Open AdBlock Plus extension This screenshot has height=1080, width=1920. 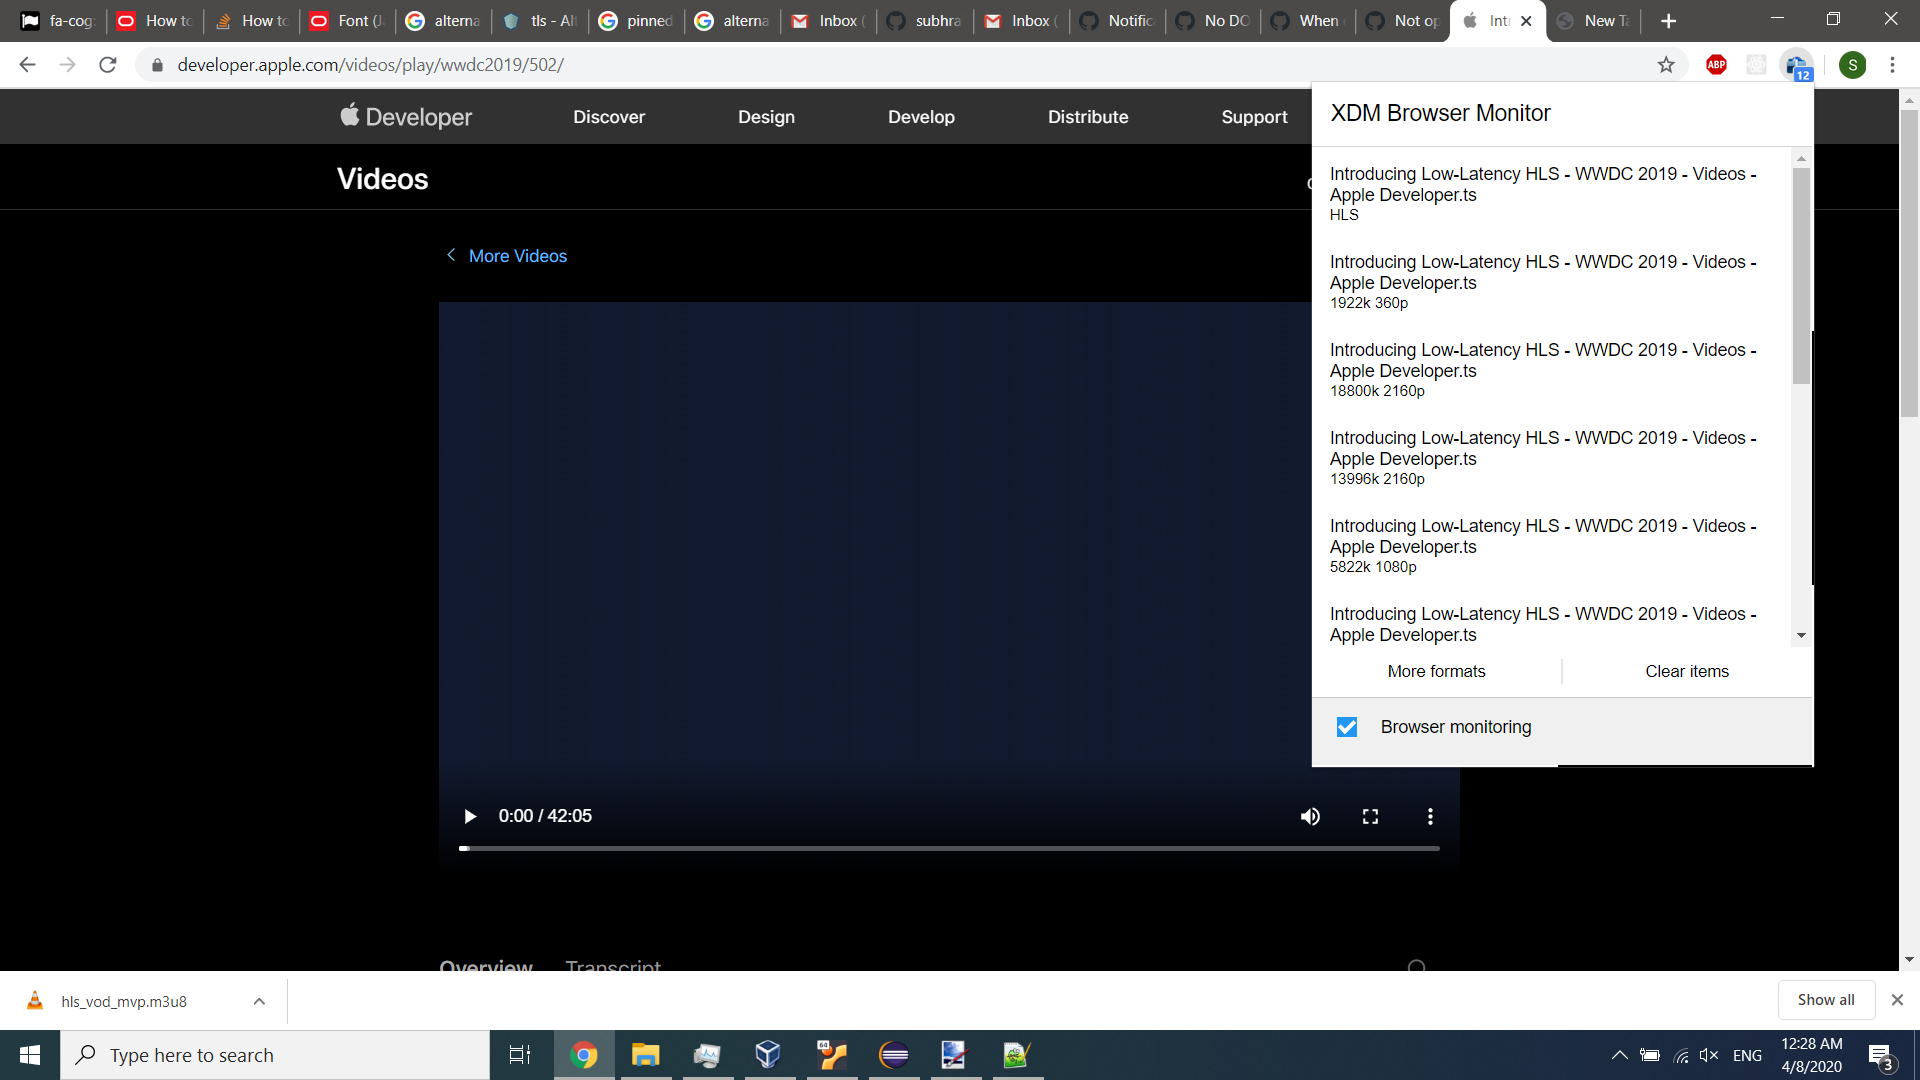click(1716, 65)
